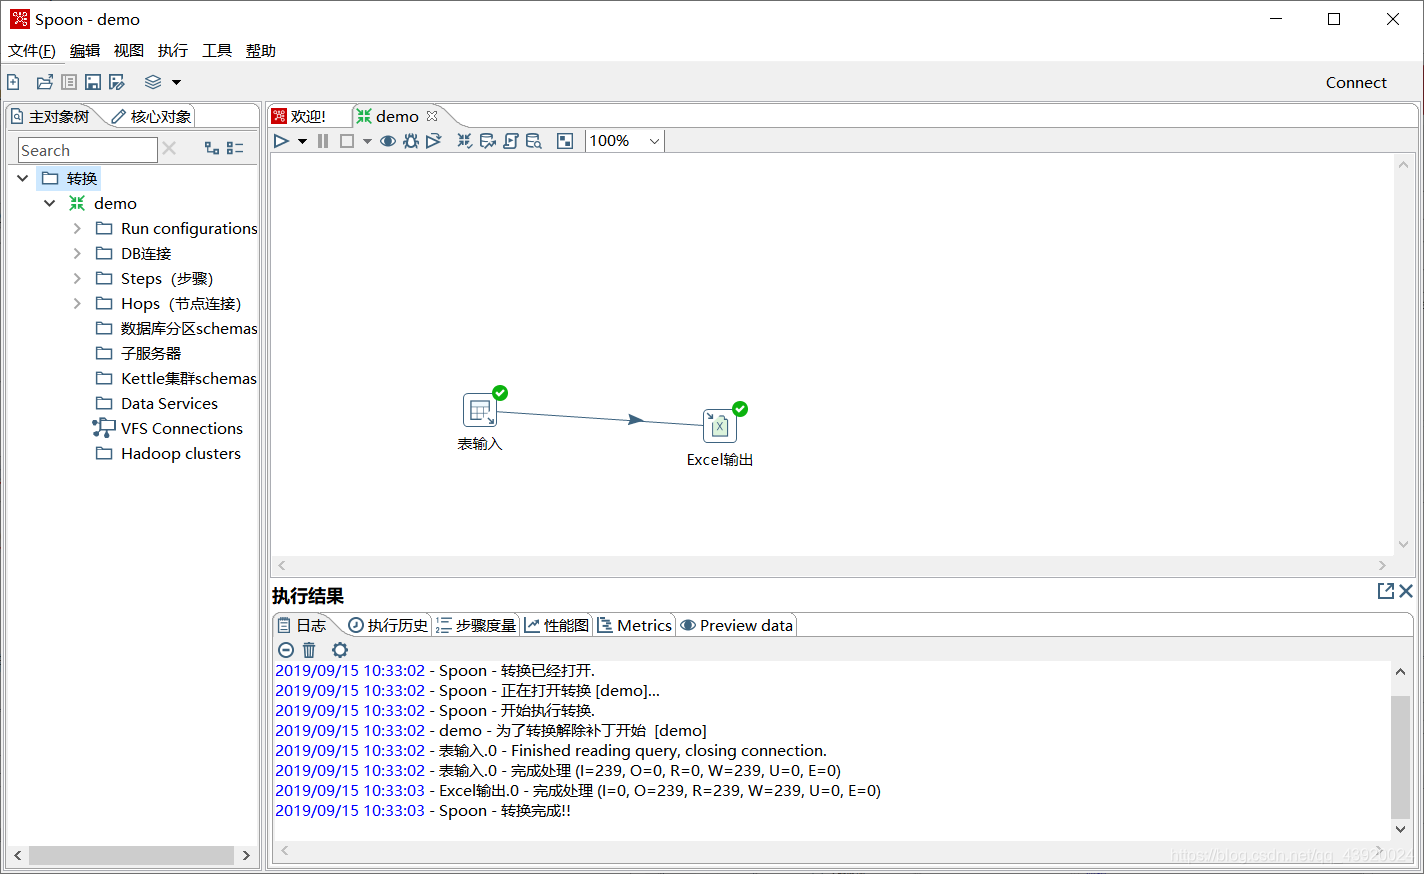Open the 工具 menu
Image resolution: width=1424 pixels, height=874 pixels.
(x=217, y=50)
